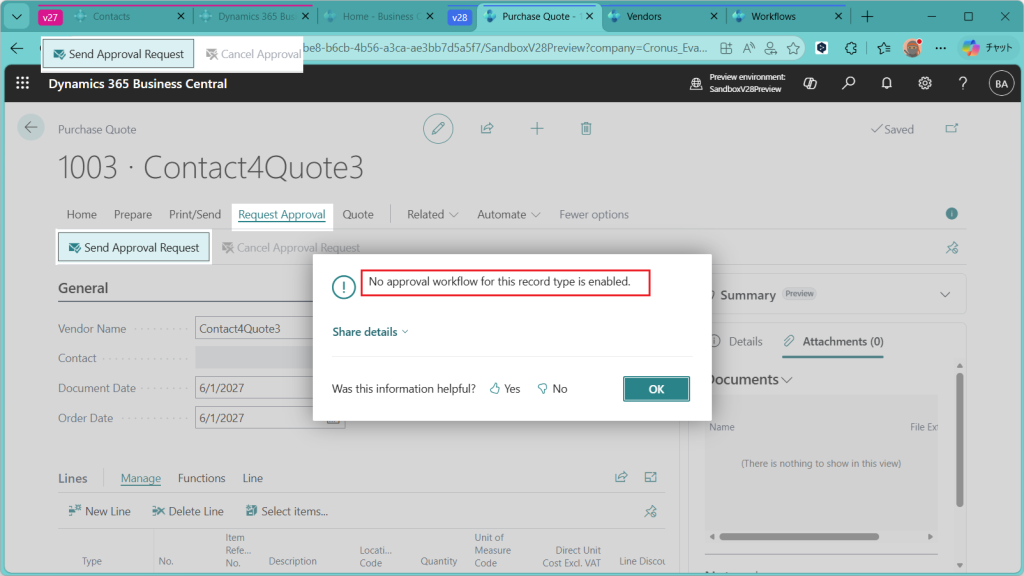Open page in new window icon
The image size is (1024, 576).
click(x=951, y=129)
